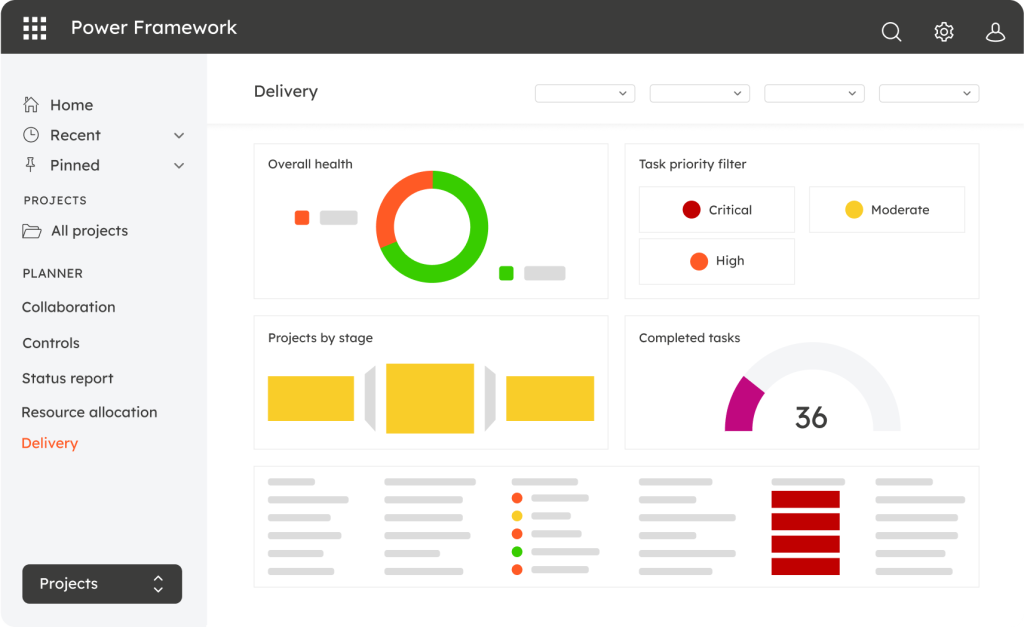This screenshot has height=627, width=1024.
Task: Click the Pinned pushpin icon
Action: [x=31, y=165]
